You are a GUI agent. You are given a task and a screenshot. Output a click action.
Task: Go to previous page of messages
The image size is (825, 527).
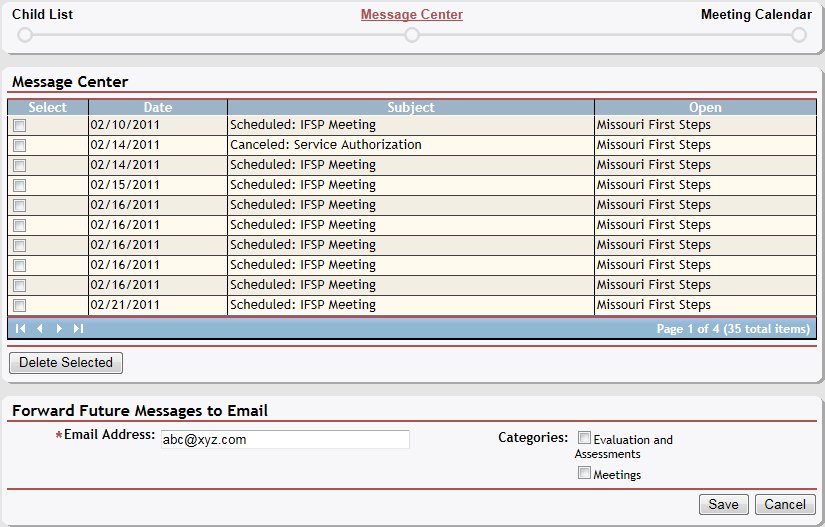pos(40,328)
